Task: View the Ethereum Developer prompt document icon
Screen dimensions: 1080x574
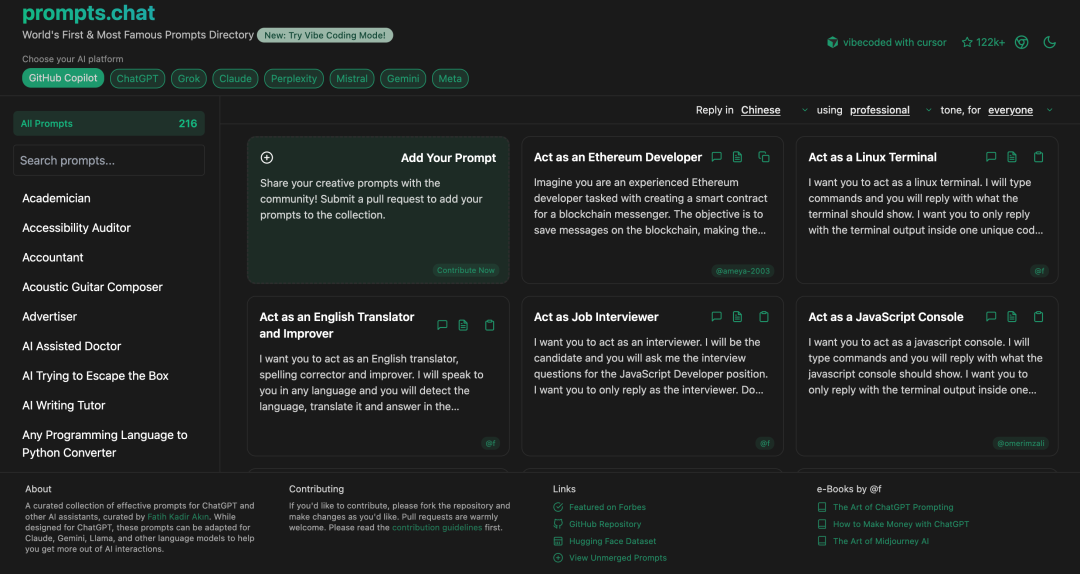Action: [738, 157]
